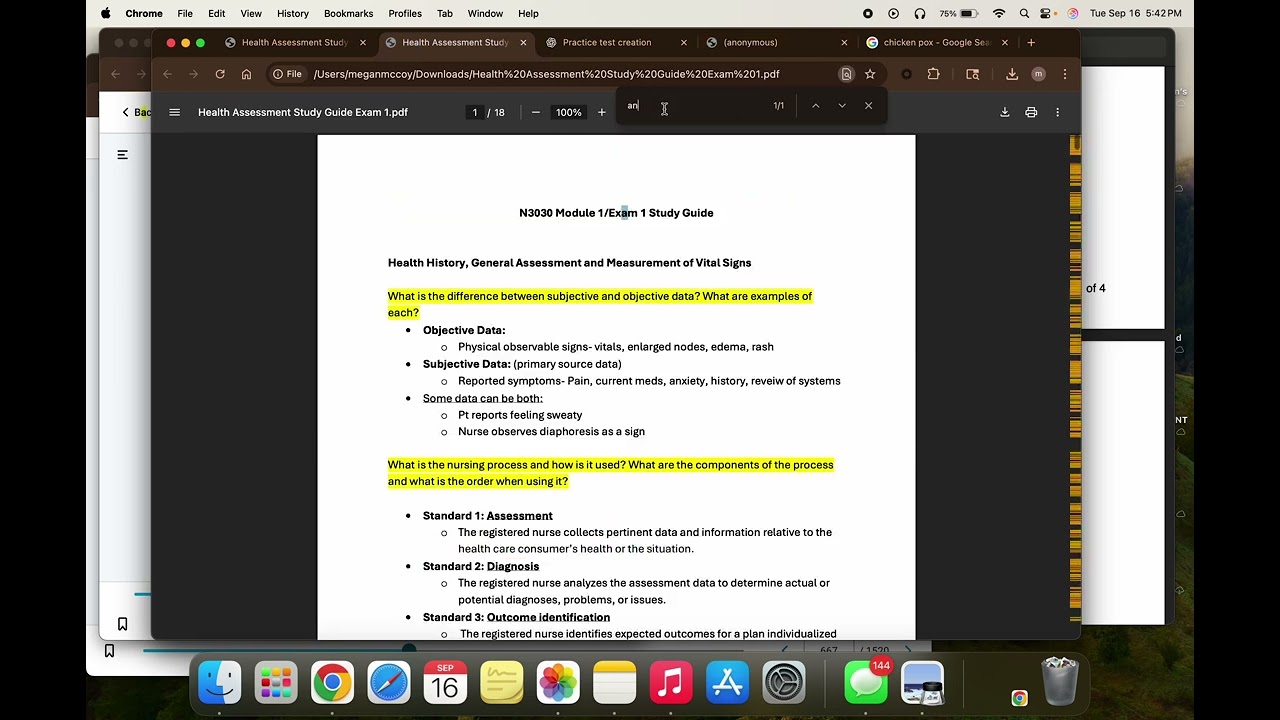Click the address bar URL
Screen dimensions: 1280x720
tap(546, 74)
